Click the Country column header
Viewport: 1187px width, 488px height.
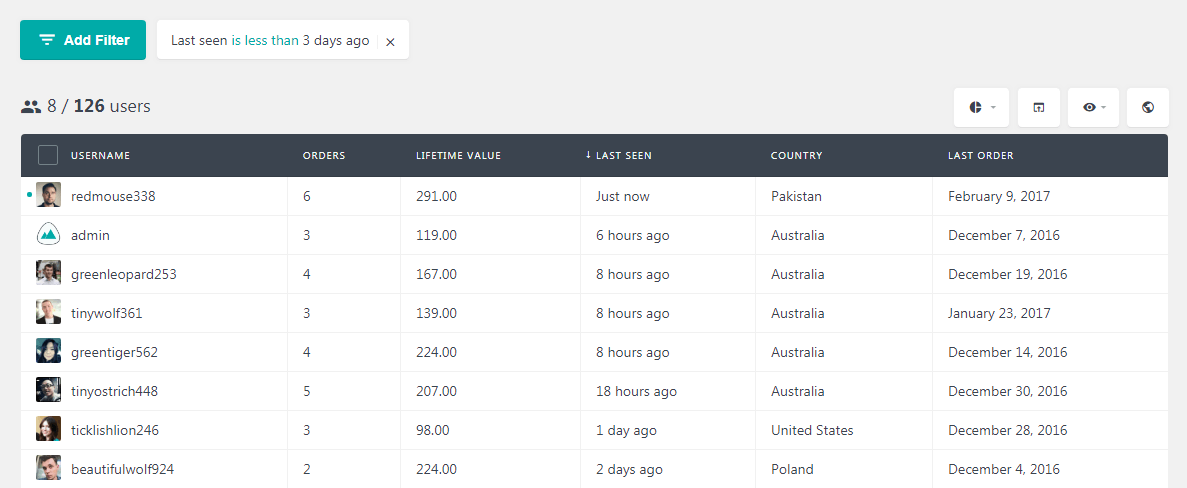coord(796,156)
